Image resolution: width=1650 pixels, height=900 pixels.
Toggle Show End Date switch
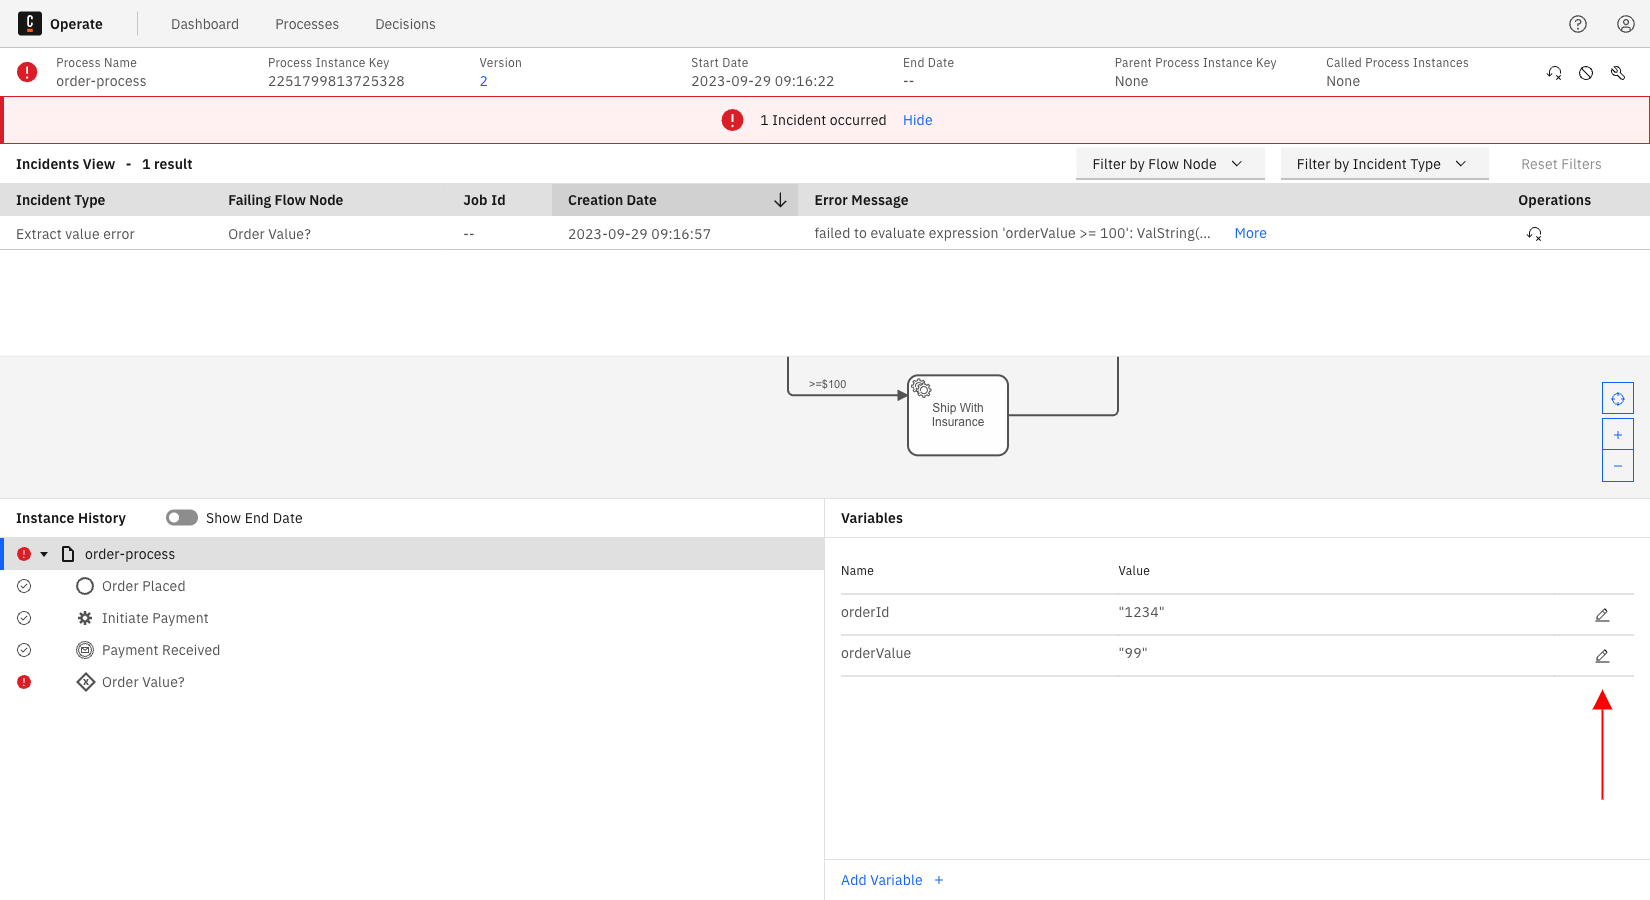coord(182,518)
